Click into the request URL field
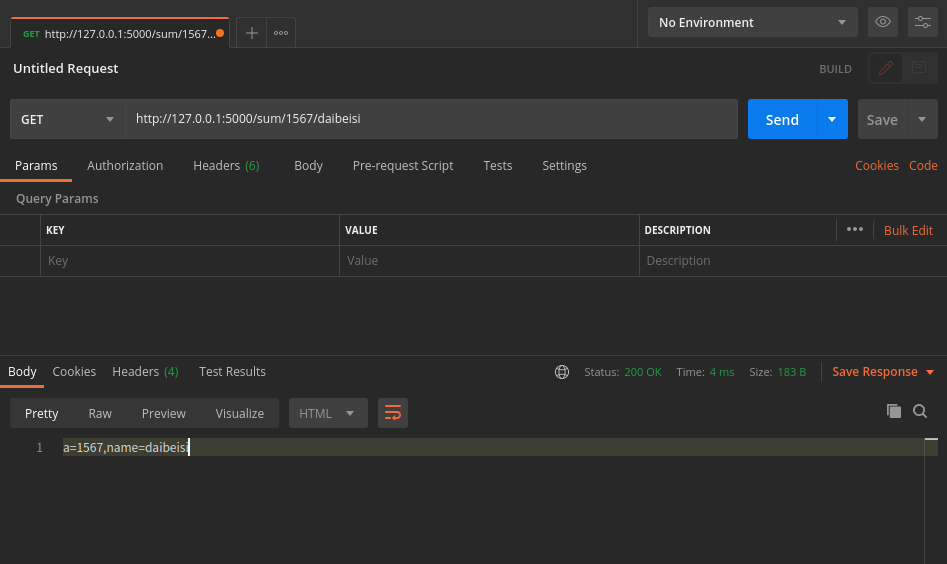Viewport: 947px width, 564px height. (x=431, y=119)
